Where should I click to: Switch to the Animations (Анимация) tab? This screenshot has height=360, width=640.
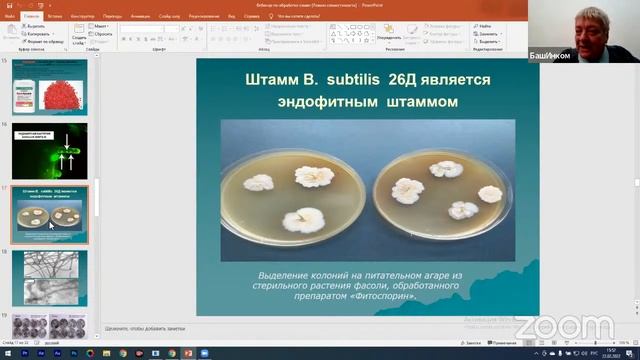[x=140, y=16]
